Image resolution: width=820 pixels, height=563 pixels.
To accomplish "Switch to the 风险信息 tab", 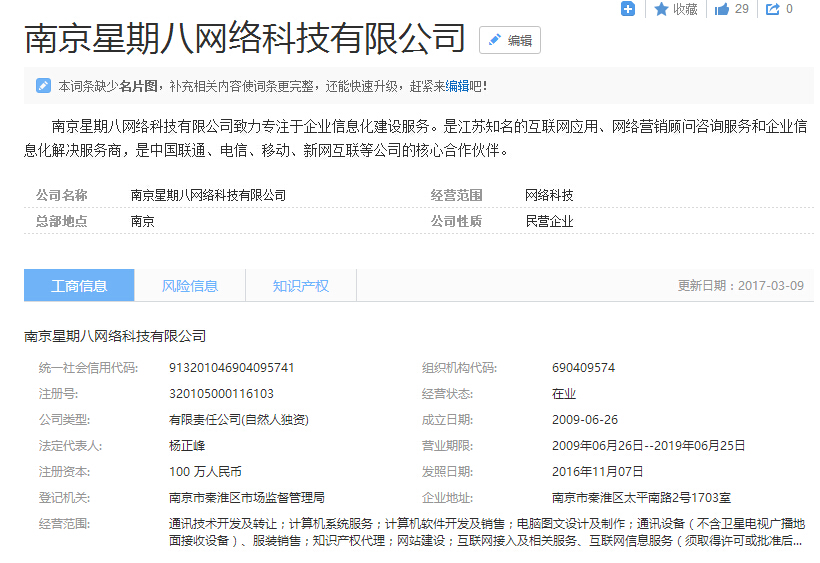I will pyautogui.click(x=189, y=286).
